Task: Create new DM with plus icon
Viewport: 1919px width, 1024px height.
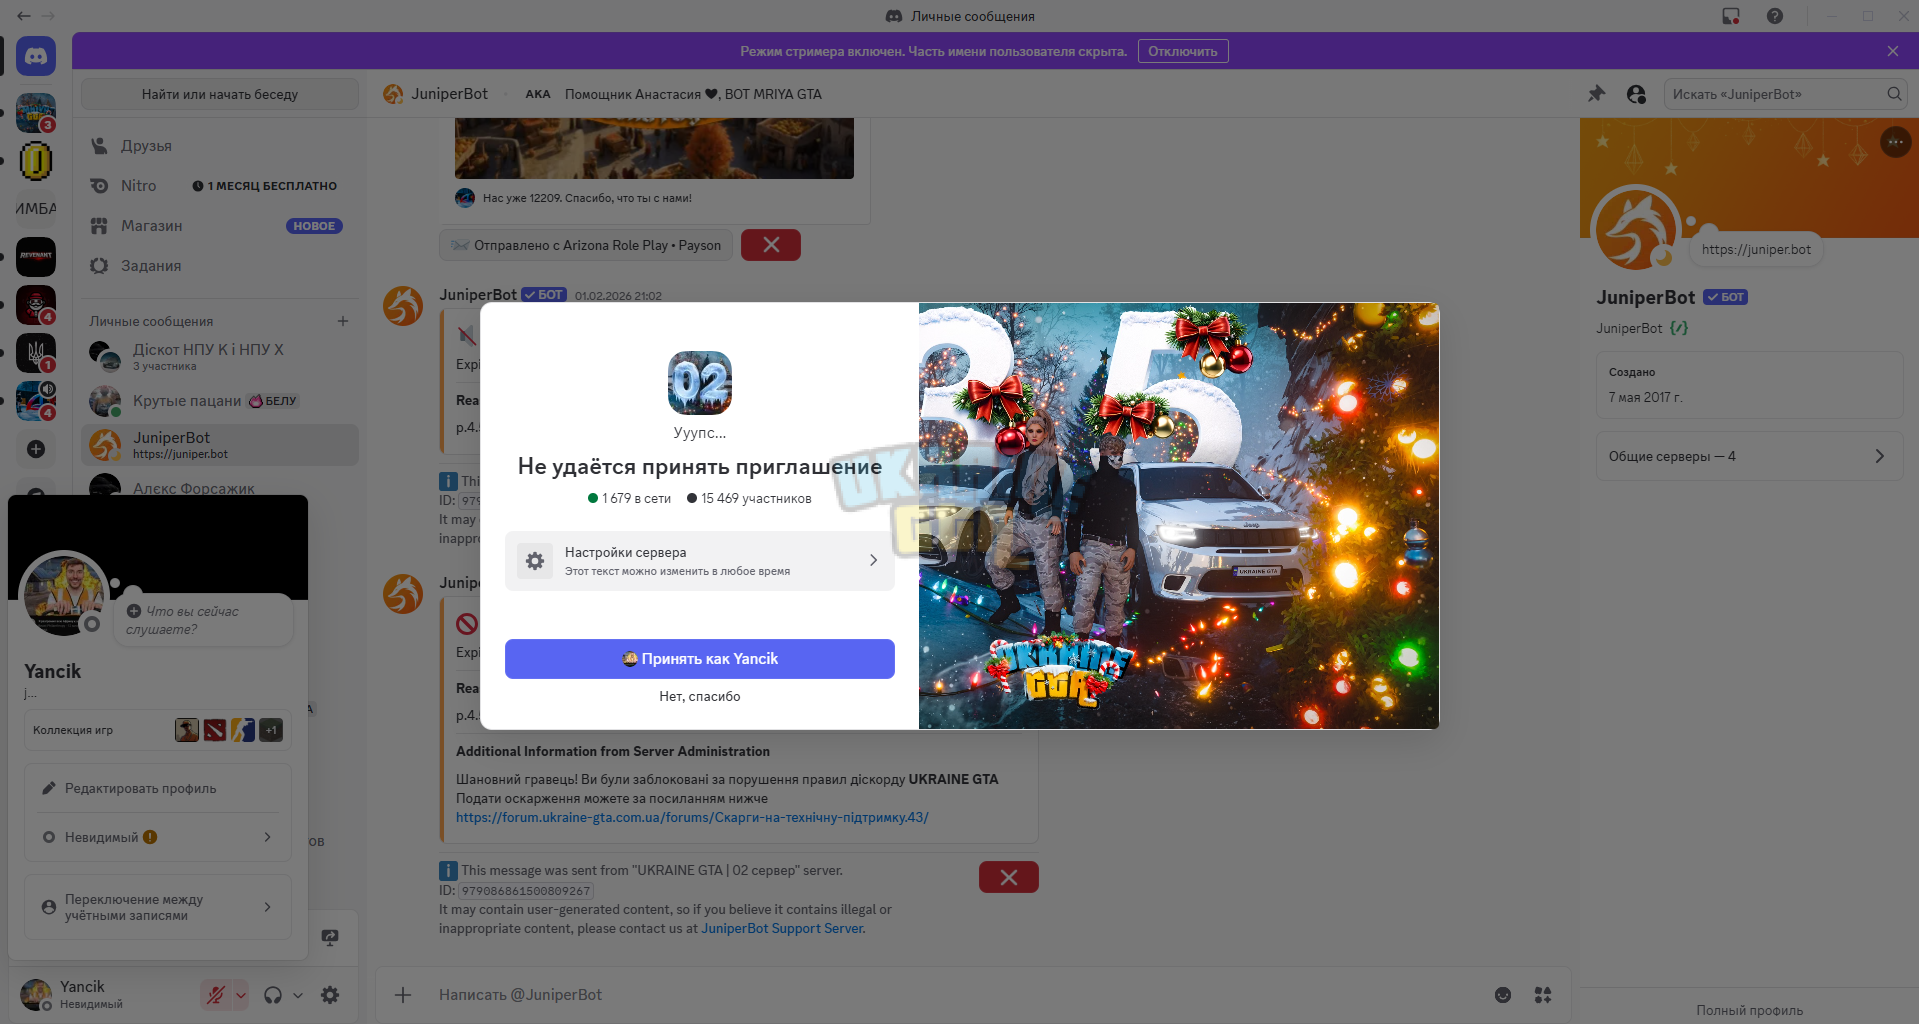Action: (x=343, y=321)
